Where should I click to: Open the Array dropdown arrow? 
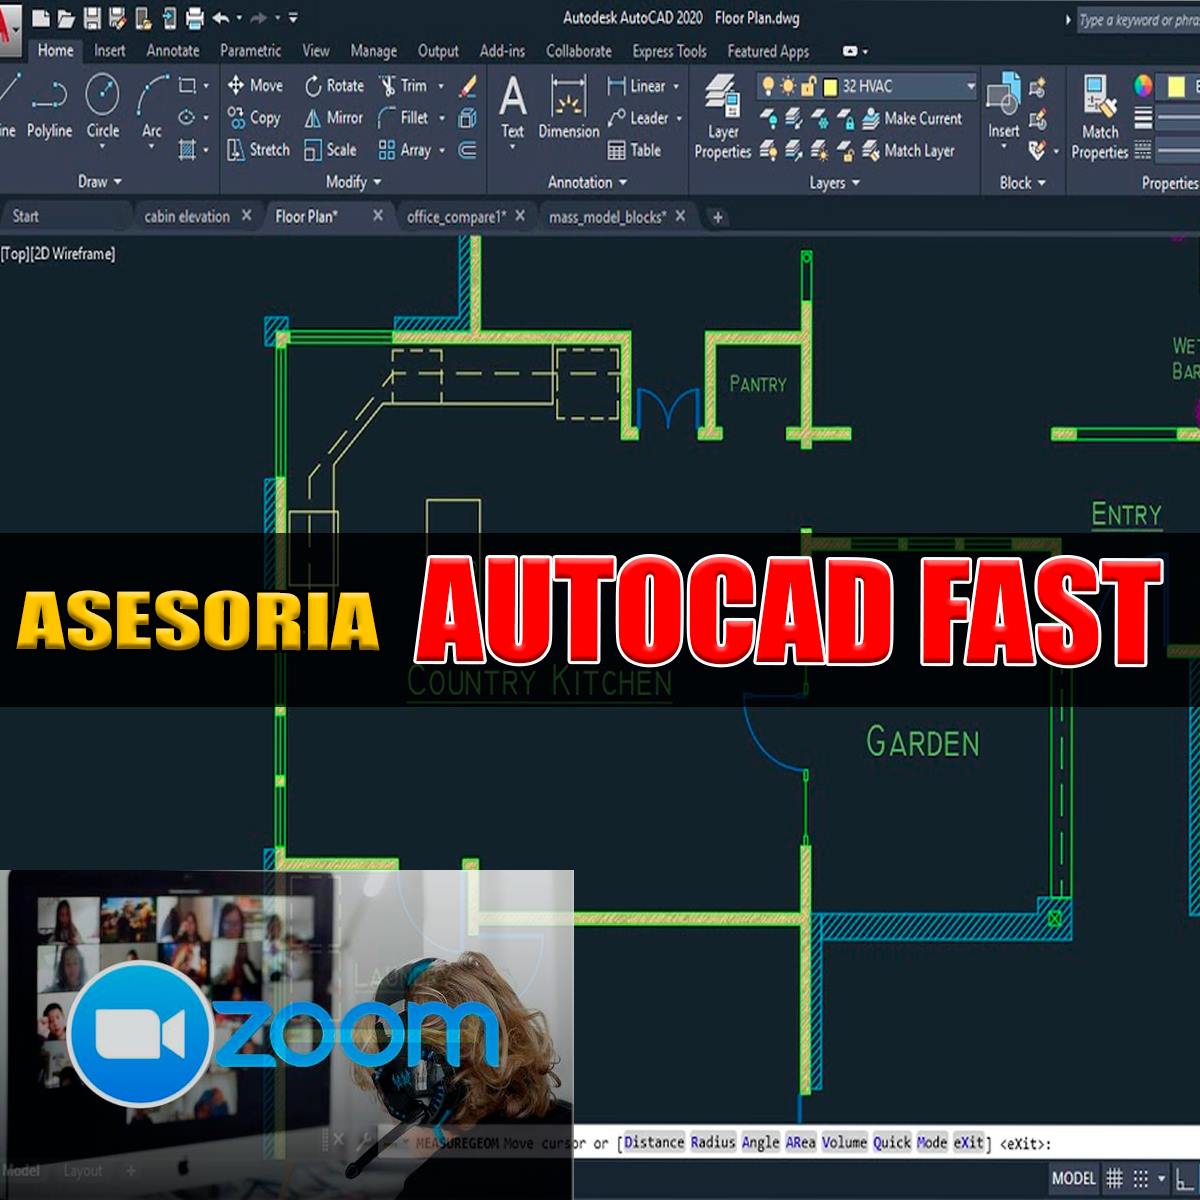[x=441, y=150]
